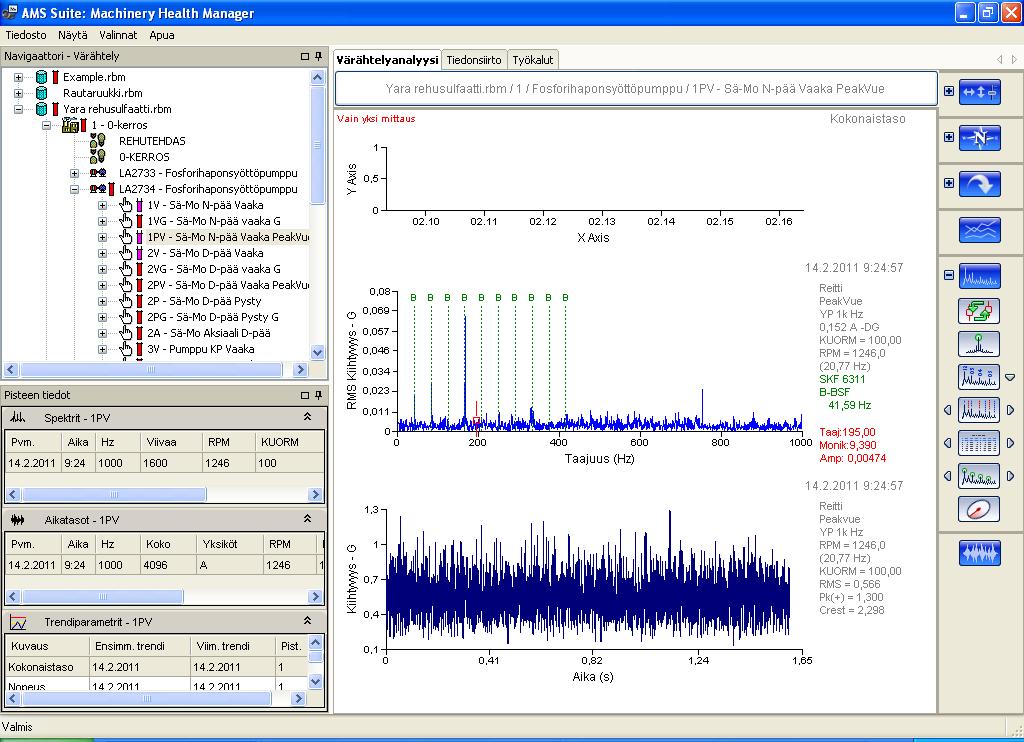The image size is (1024, 742).
Task: Click the LA2733 pump machine icon
Action: tap(98, 173)
